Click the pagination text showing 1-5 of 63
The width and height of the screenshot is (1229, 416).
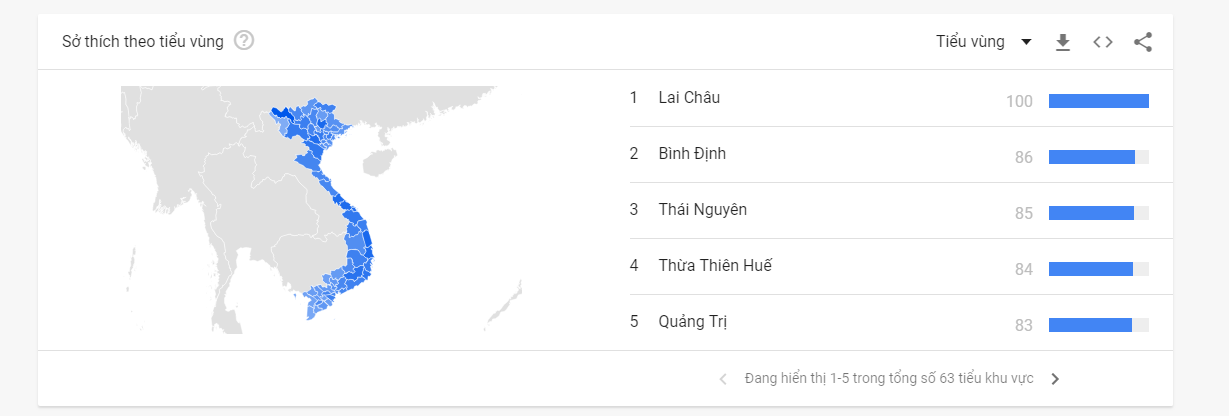click(x=889, y=379)
